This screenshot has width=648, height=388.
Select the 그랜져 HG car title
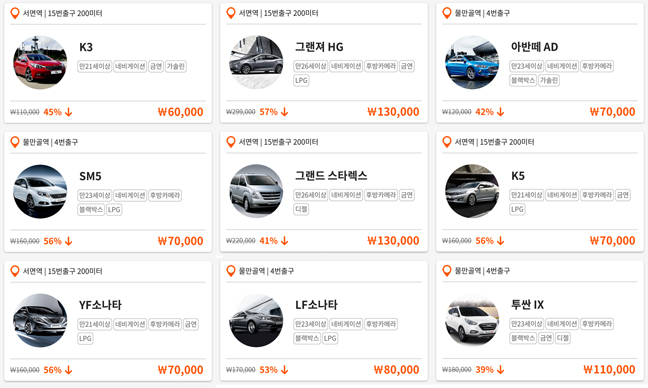point(319,47)
